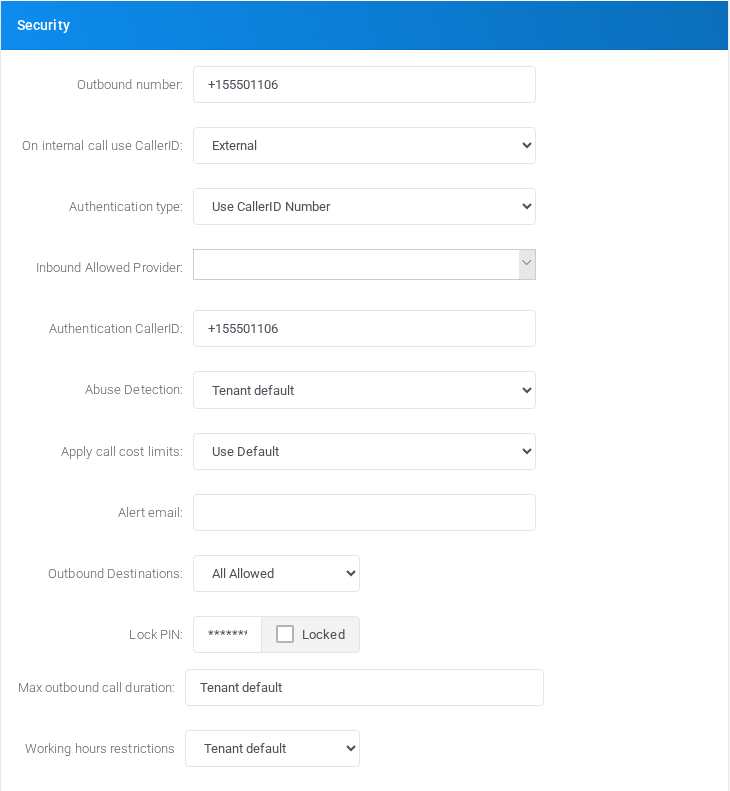Open the Working hours restrictions dropdown
The image size is (730, 791).
[272, 749]
